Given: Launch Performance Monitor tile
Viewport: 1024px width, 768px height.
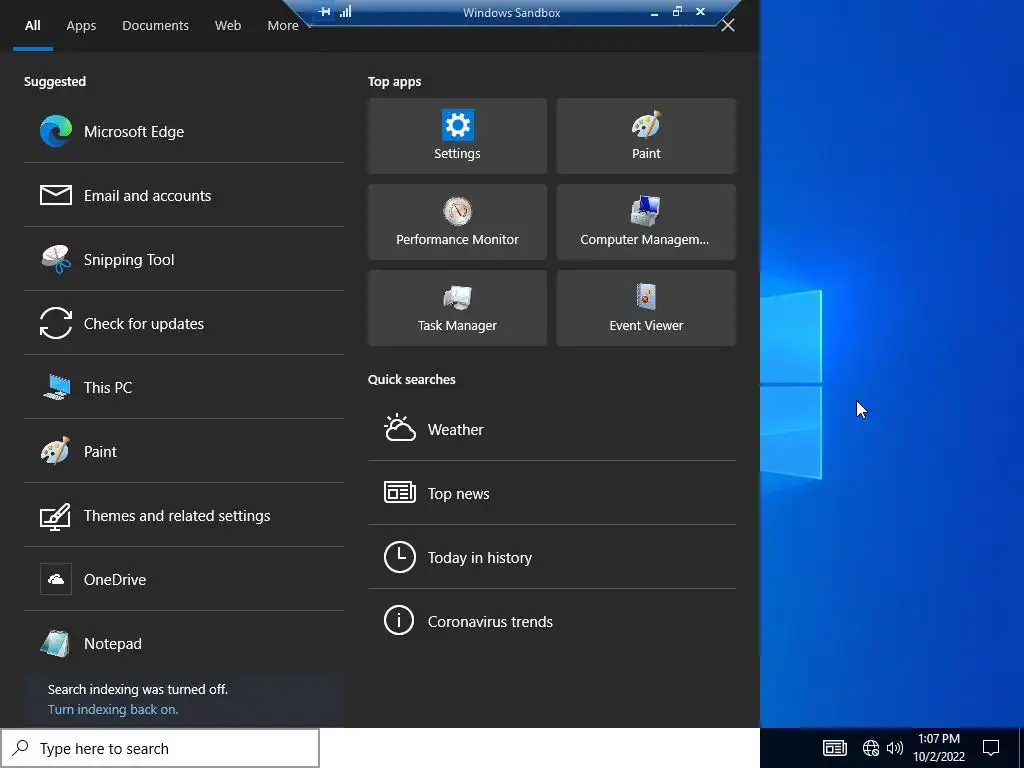Looking at the screenshot, I should pos(457,222).
